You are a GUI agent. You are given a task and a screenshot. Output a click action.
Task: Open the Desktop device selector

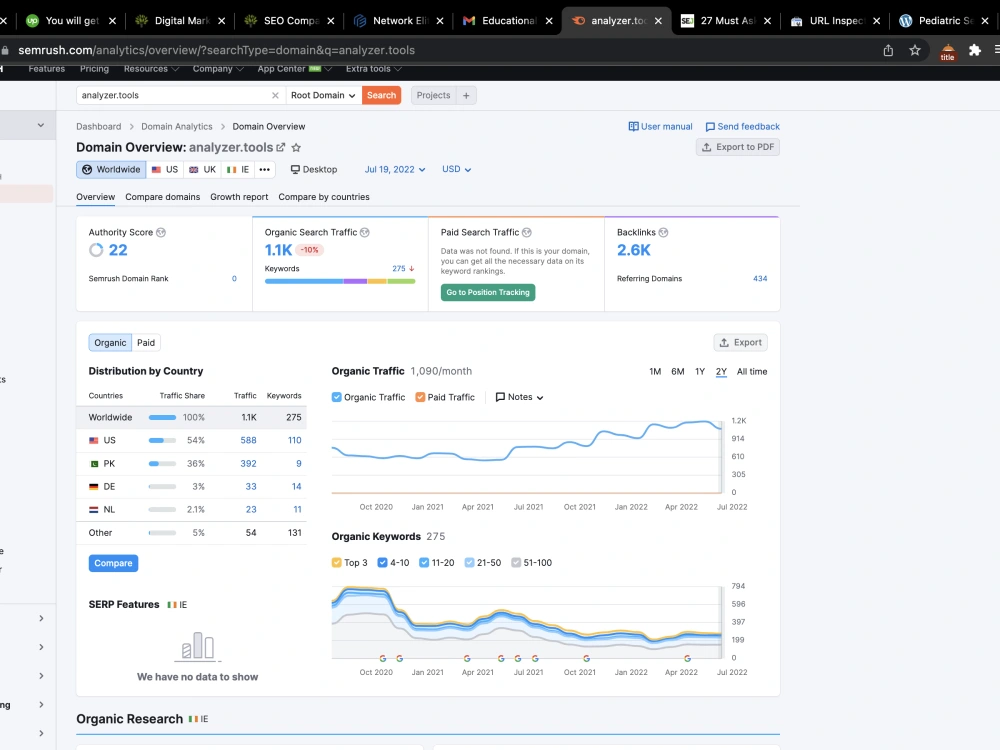tap(314, 170)
